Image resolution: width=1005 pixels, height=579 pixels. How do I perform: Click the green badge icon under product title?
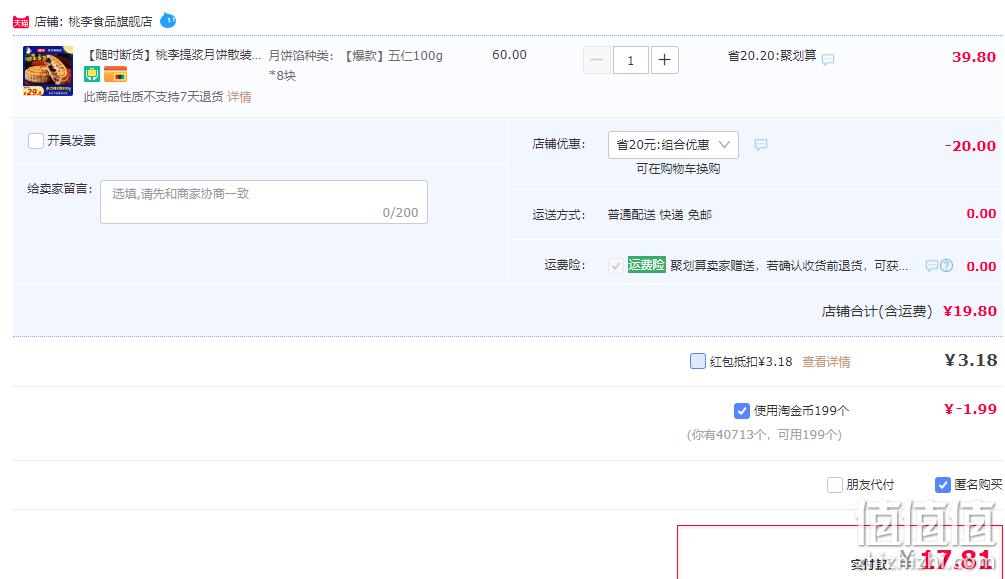92,74
